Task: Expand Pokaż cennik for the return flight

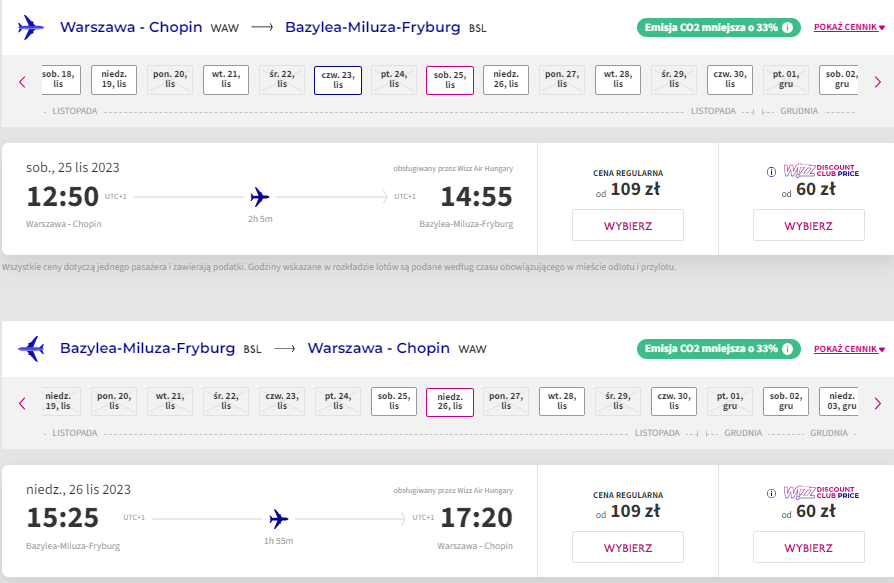Action: coord(849,349)
